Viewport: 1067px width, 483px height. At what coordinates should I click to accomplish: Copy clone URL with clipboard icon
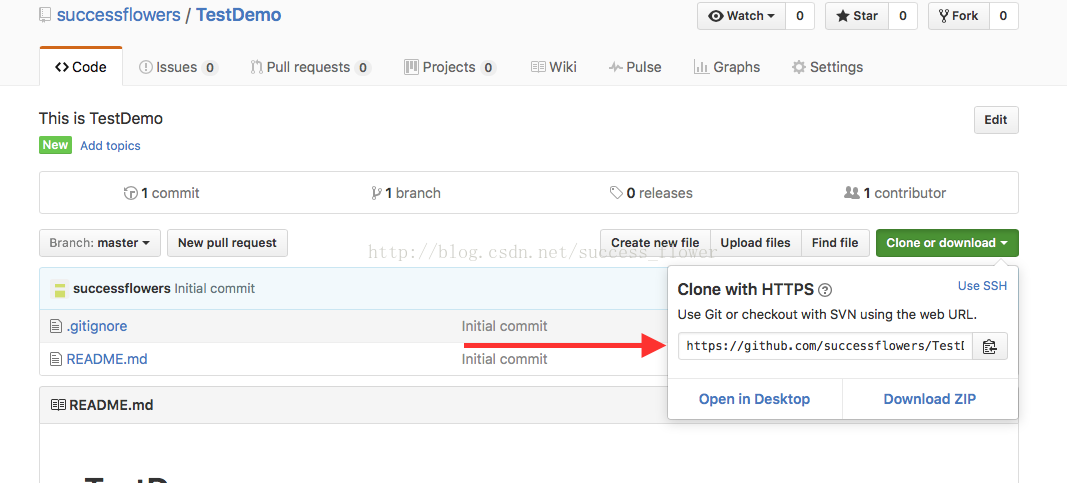tap(989, 346)
